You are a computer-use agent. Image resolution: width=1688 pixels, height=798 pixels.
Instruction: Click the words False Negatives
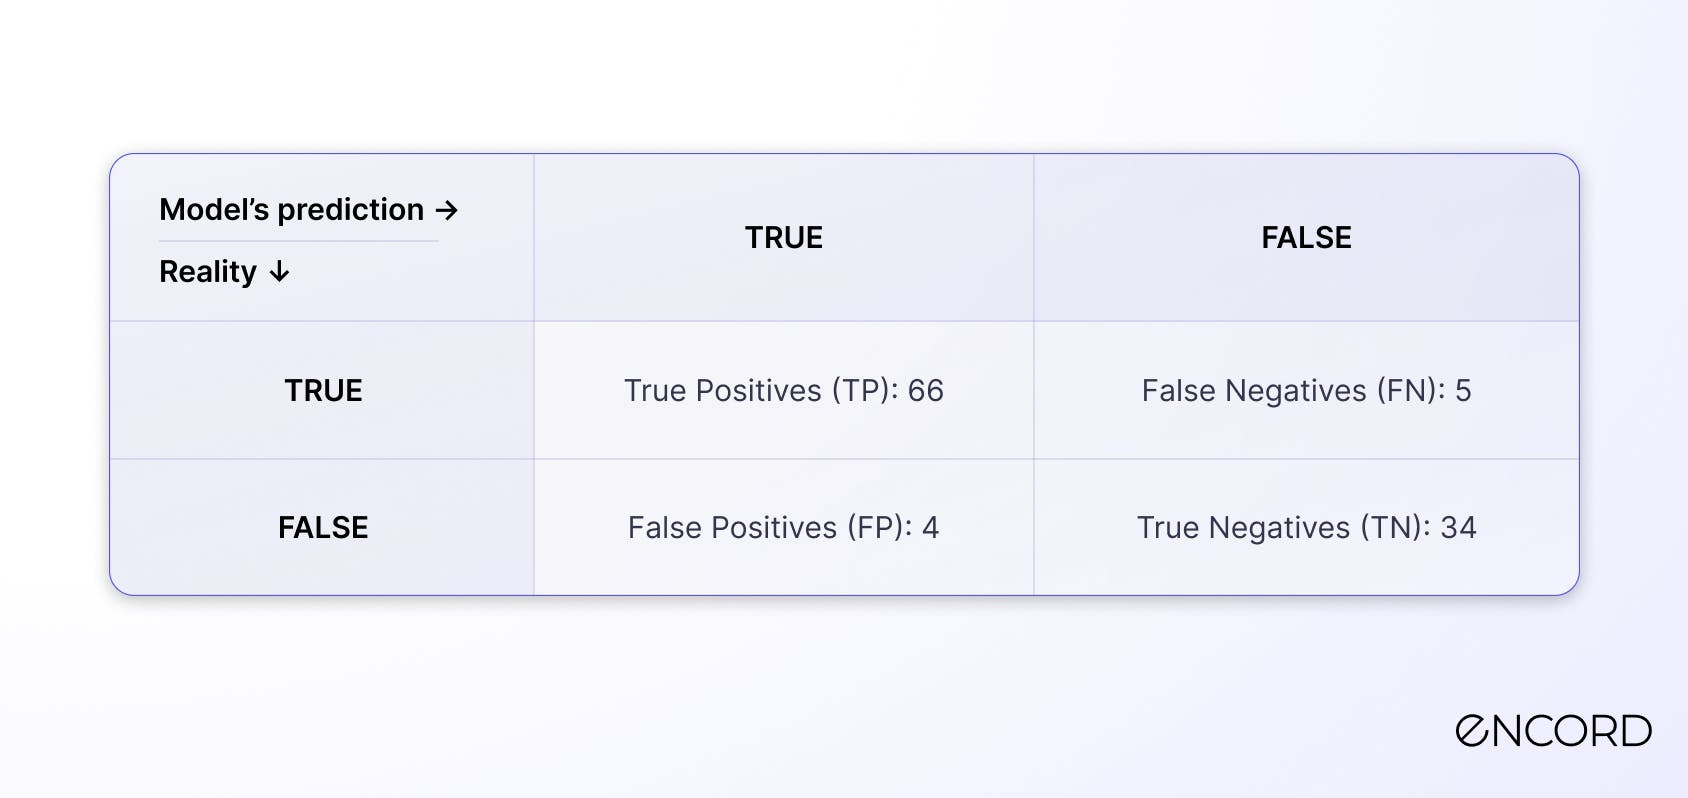click(x=1254, y=391)
